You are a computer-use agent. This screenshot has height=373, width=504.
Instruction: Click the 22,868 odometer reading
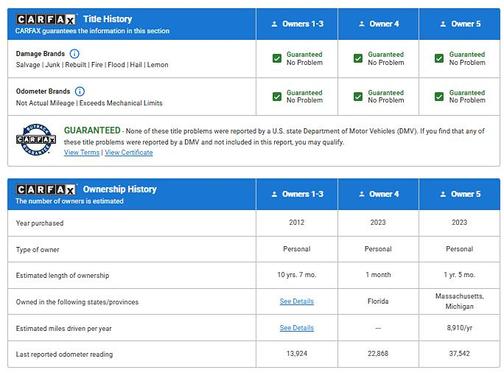(378, 353)
